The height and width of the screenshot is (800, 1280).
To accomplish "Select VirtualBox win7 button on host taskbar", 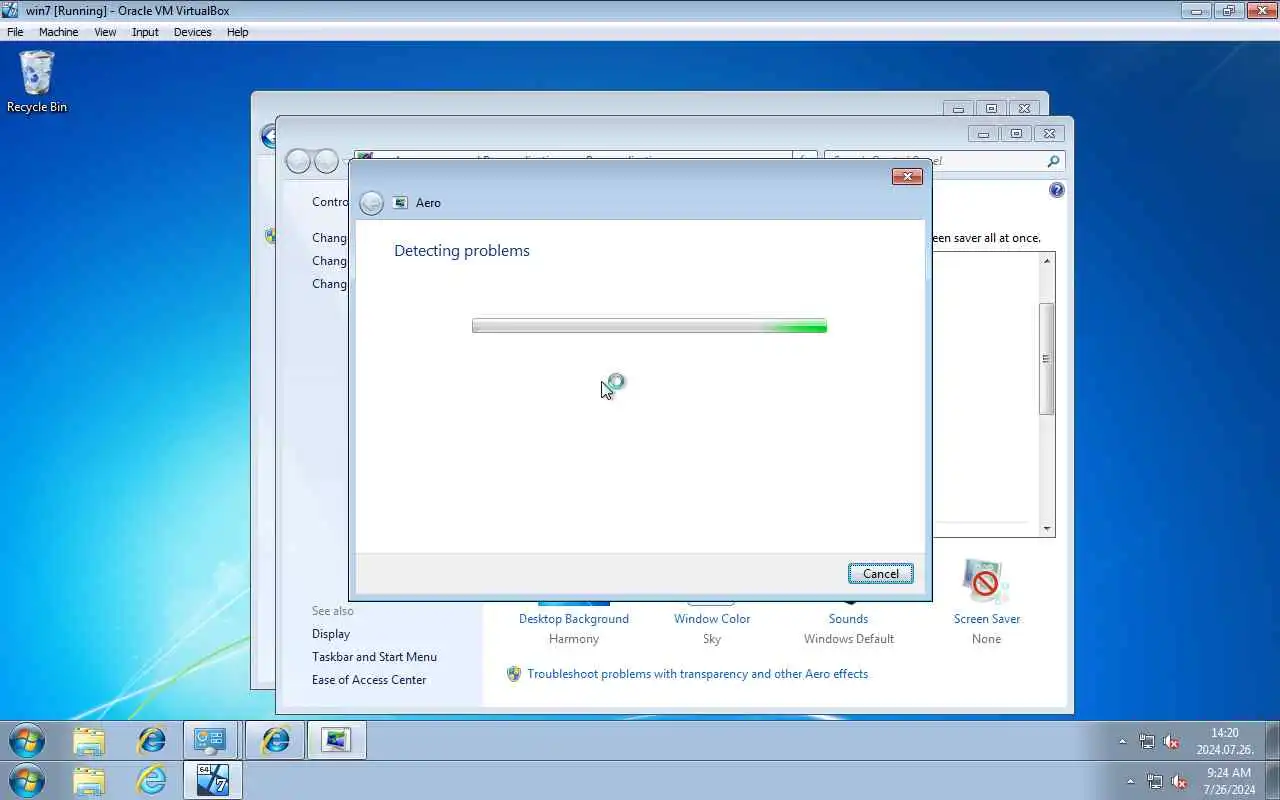I will tap(212, 781).
